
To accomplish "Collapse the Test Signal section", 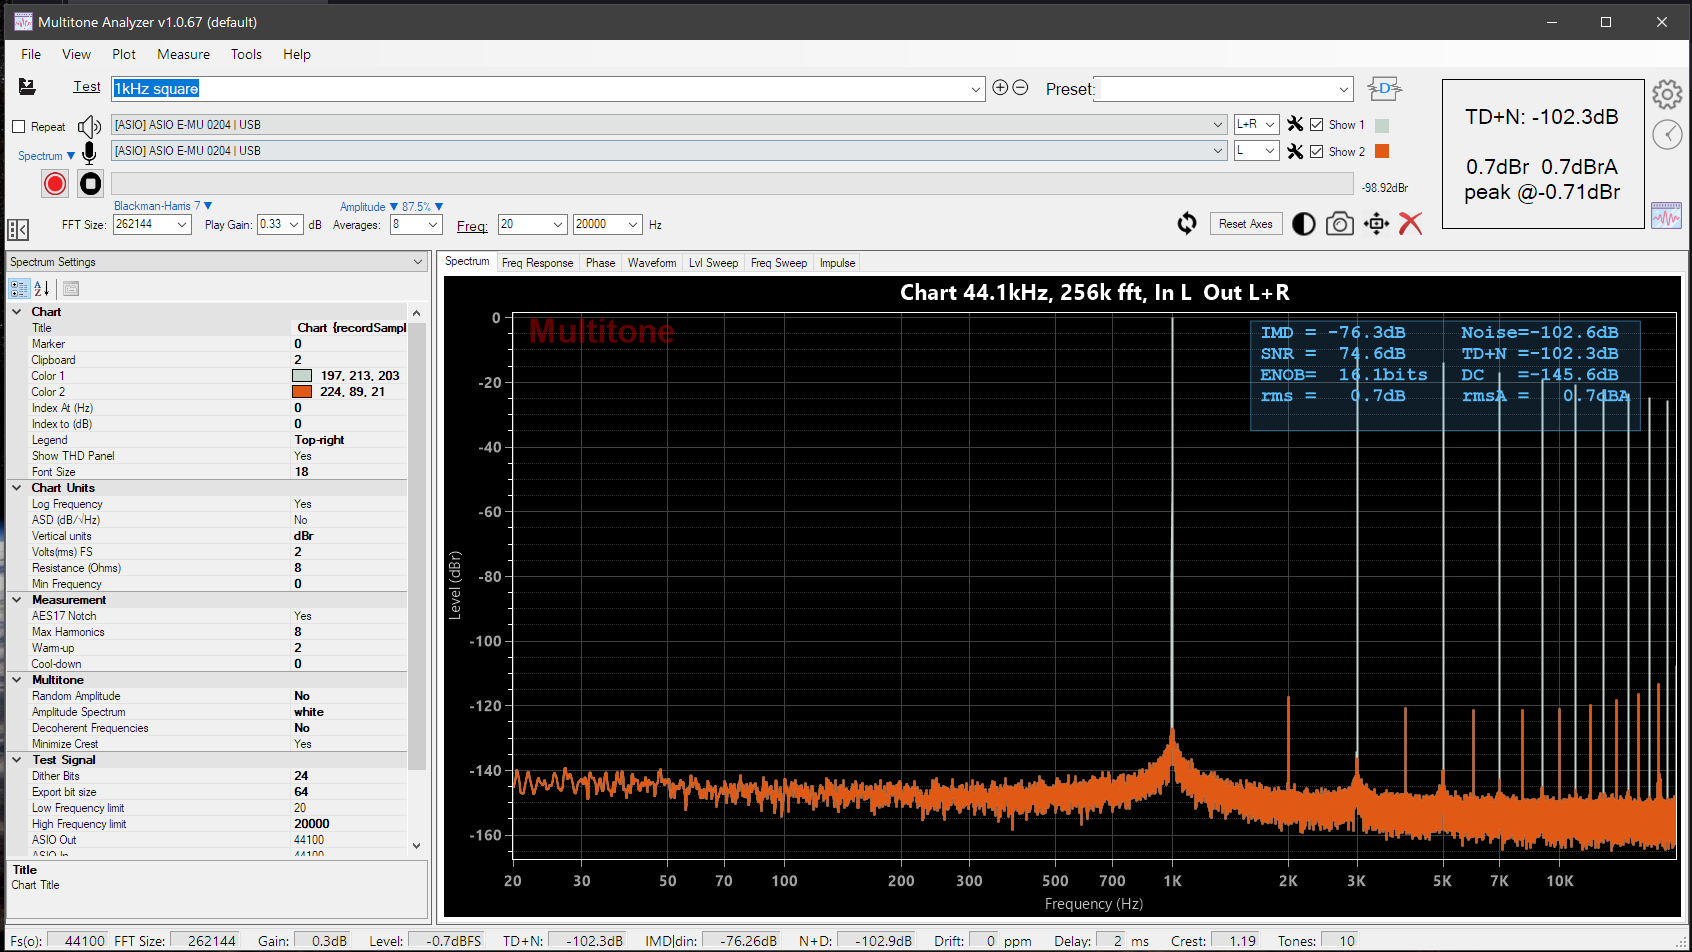I will coord(17,760).
